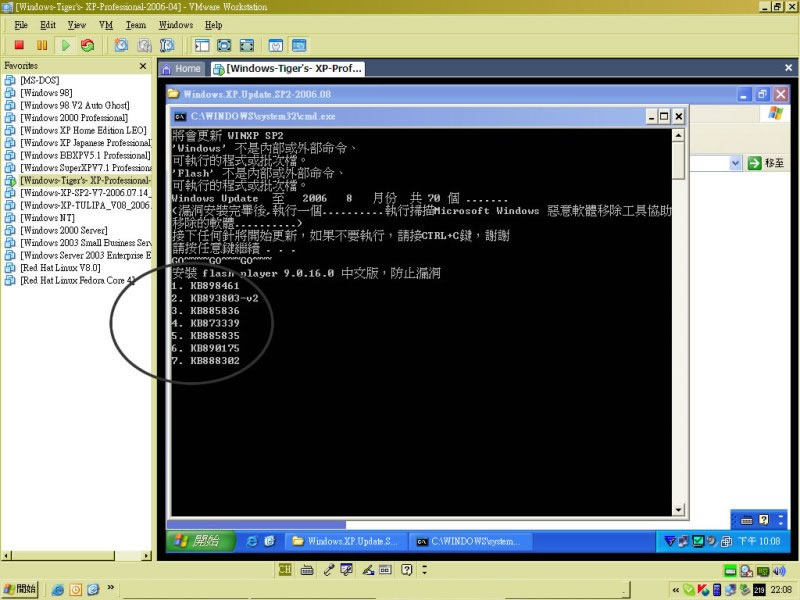Close the current VM tab
800x600 pixels.
coord(788,67)
